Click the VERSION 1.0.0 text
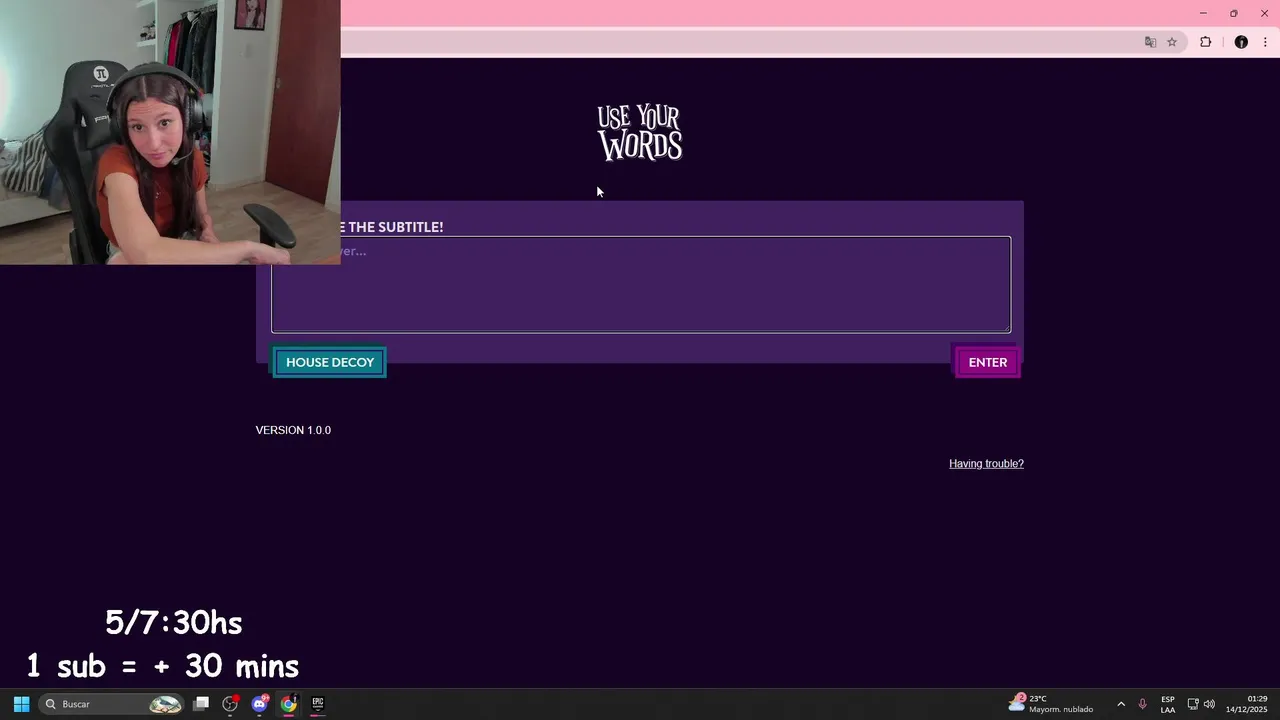 [293, 430]
